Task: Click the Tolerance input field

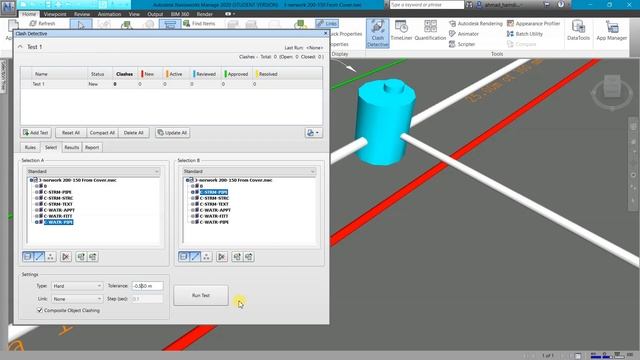Action: 147,286
